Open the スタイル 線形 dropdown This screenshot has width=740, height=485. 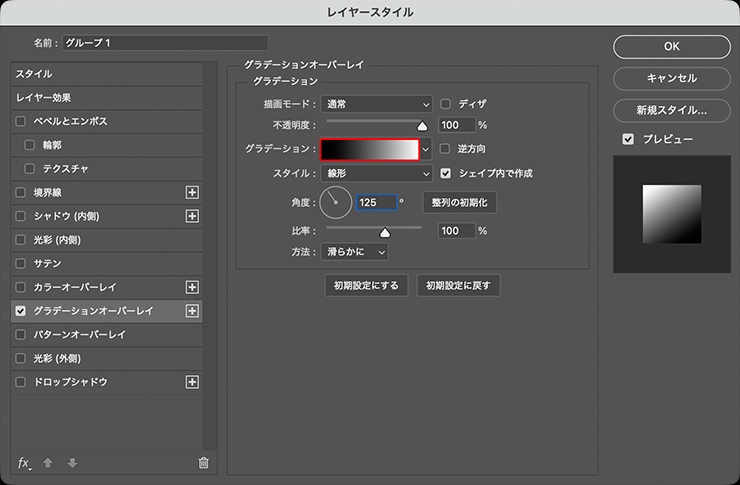(x=377, y=173)
